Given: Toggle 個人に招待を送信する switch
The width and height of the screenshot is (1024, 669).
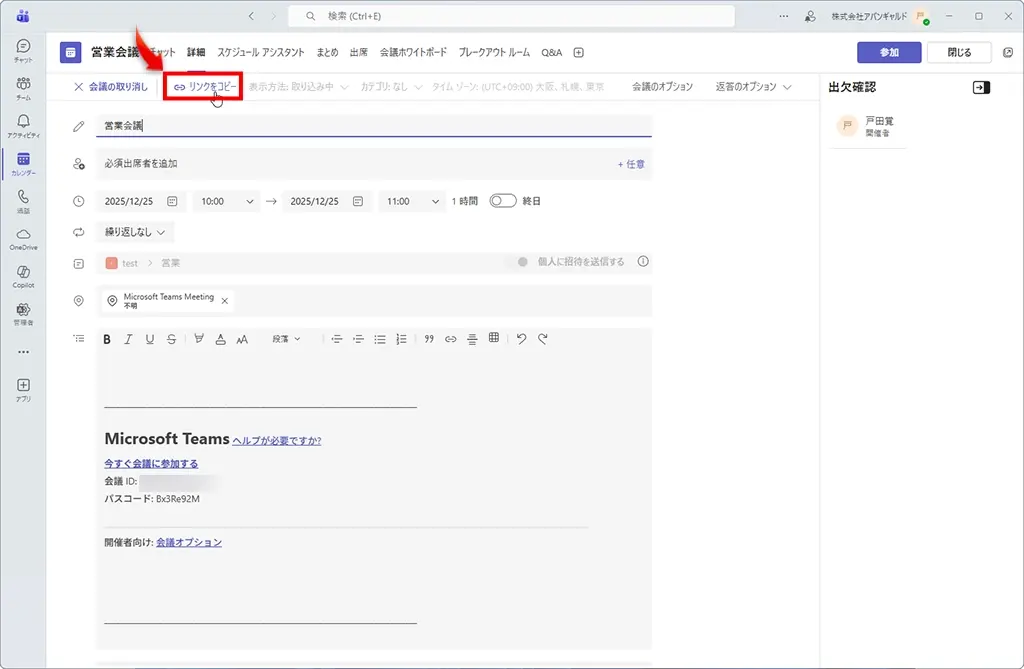Looking at the screenshot, I should tap(521, 262).
